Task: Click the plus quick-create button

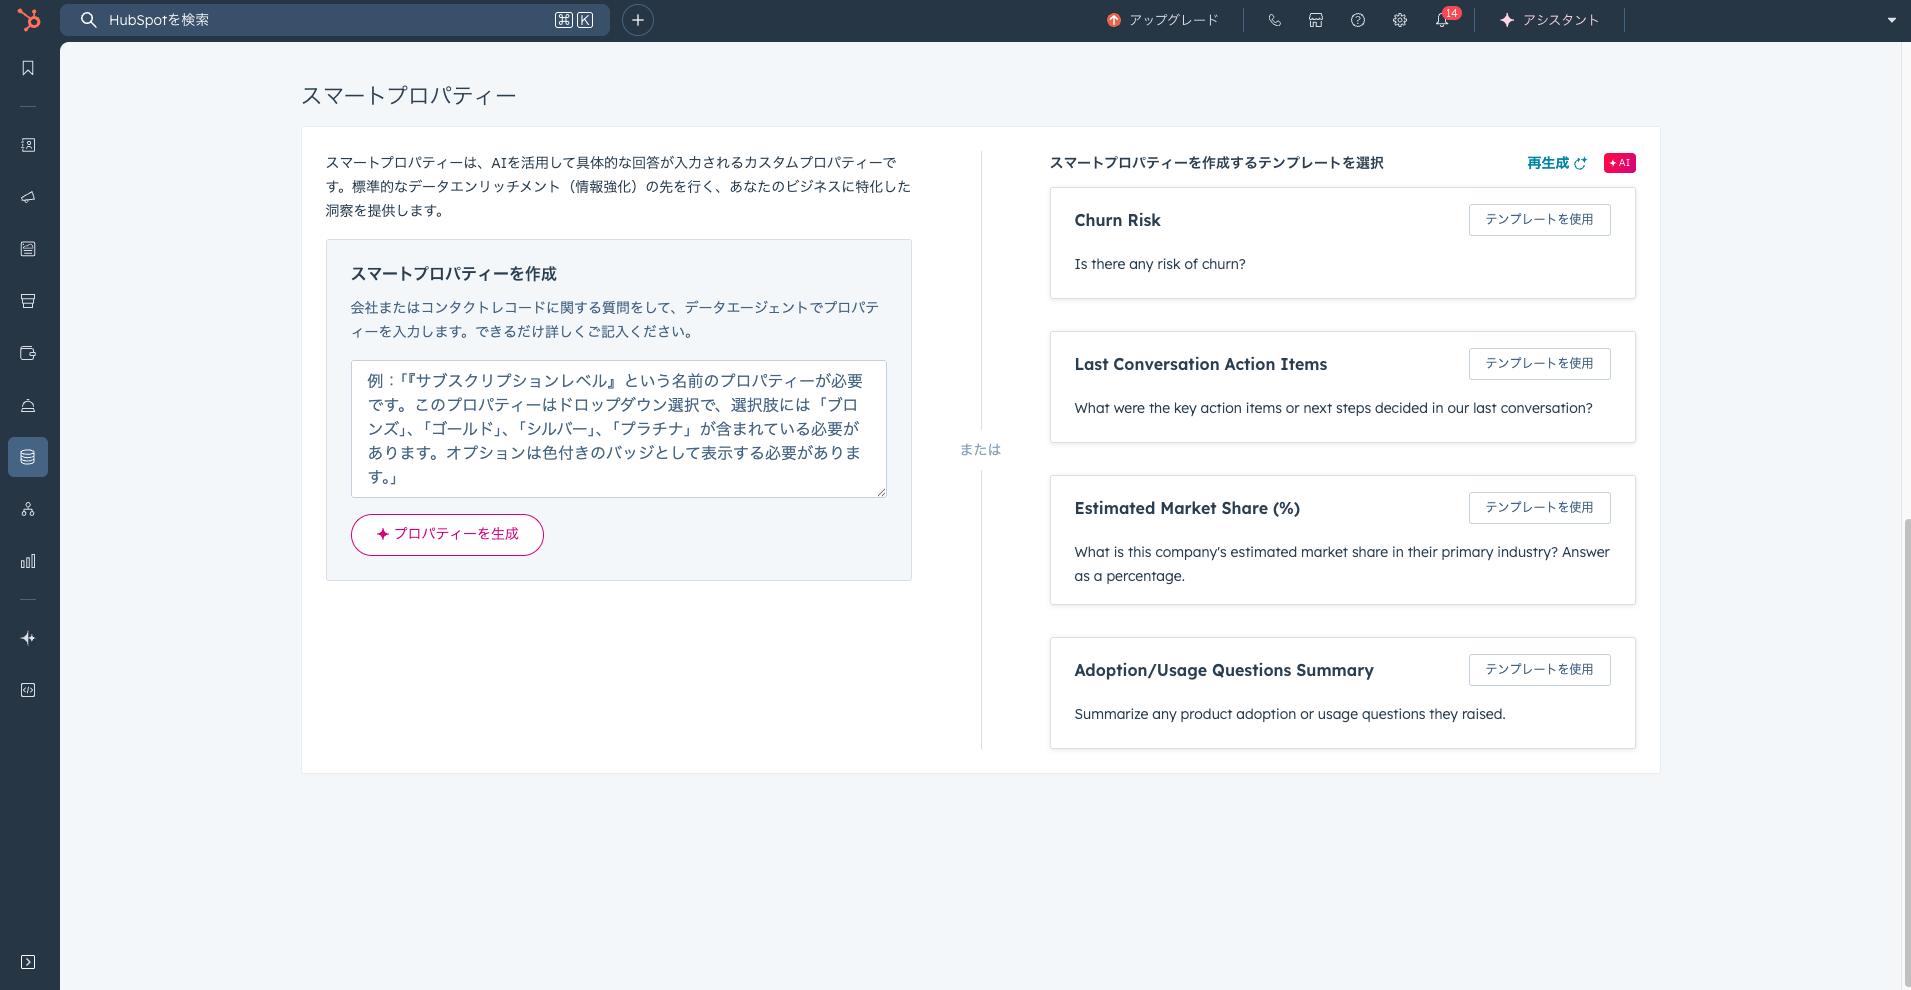Action: coord(638,20)
